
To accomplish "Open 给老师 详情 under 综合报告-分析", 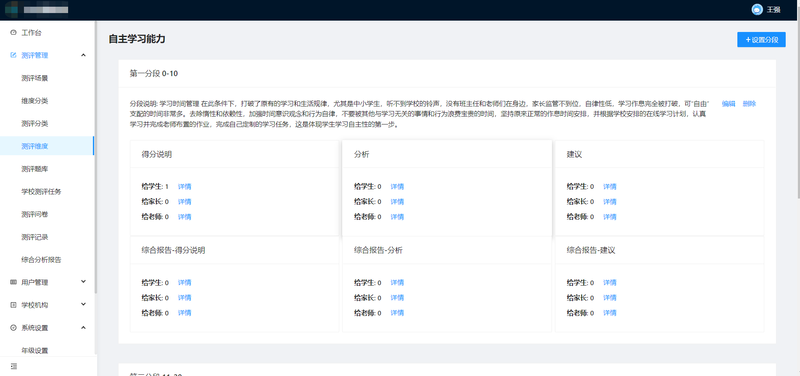I will 397,313.
